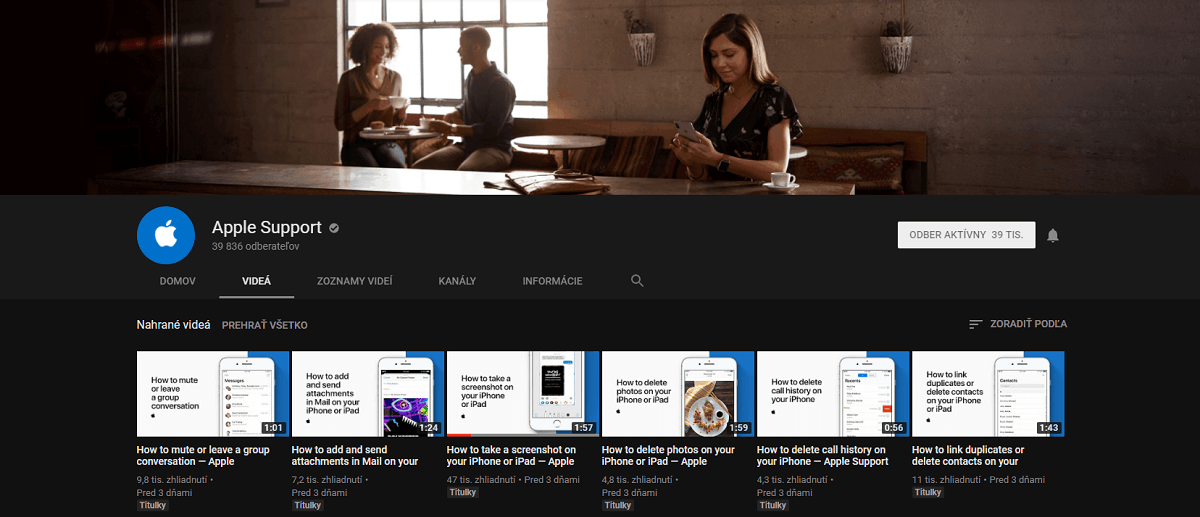1200x517 pixels.
Task: Click the 0:56 duration badge
Action: pyautogui.click(x=894, y=428)
